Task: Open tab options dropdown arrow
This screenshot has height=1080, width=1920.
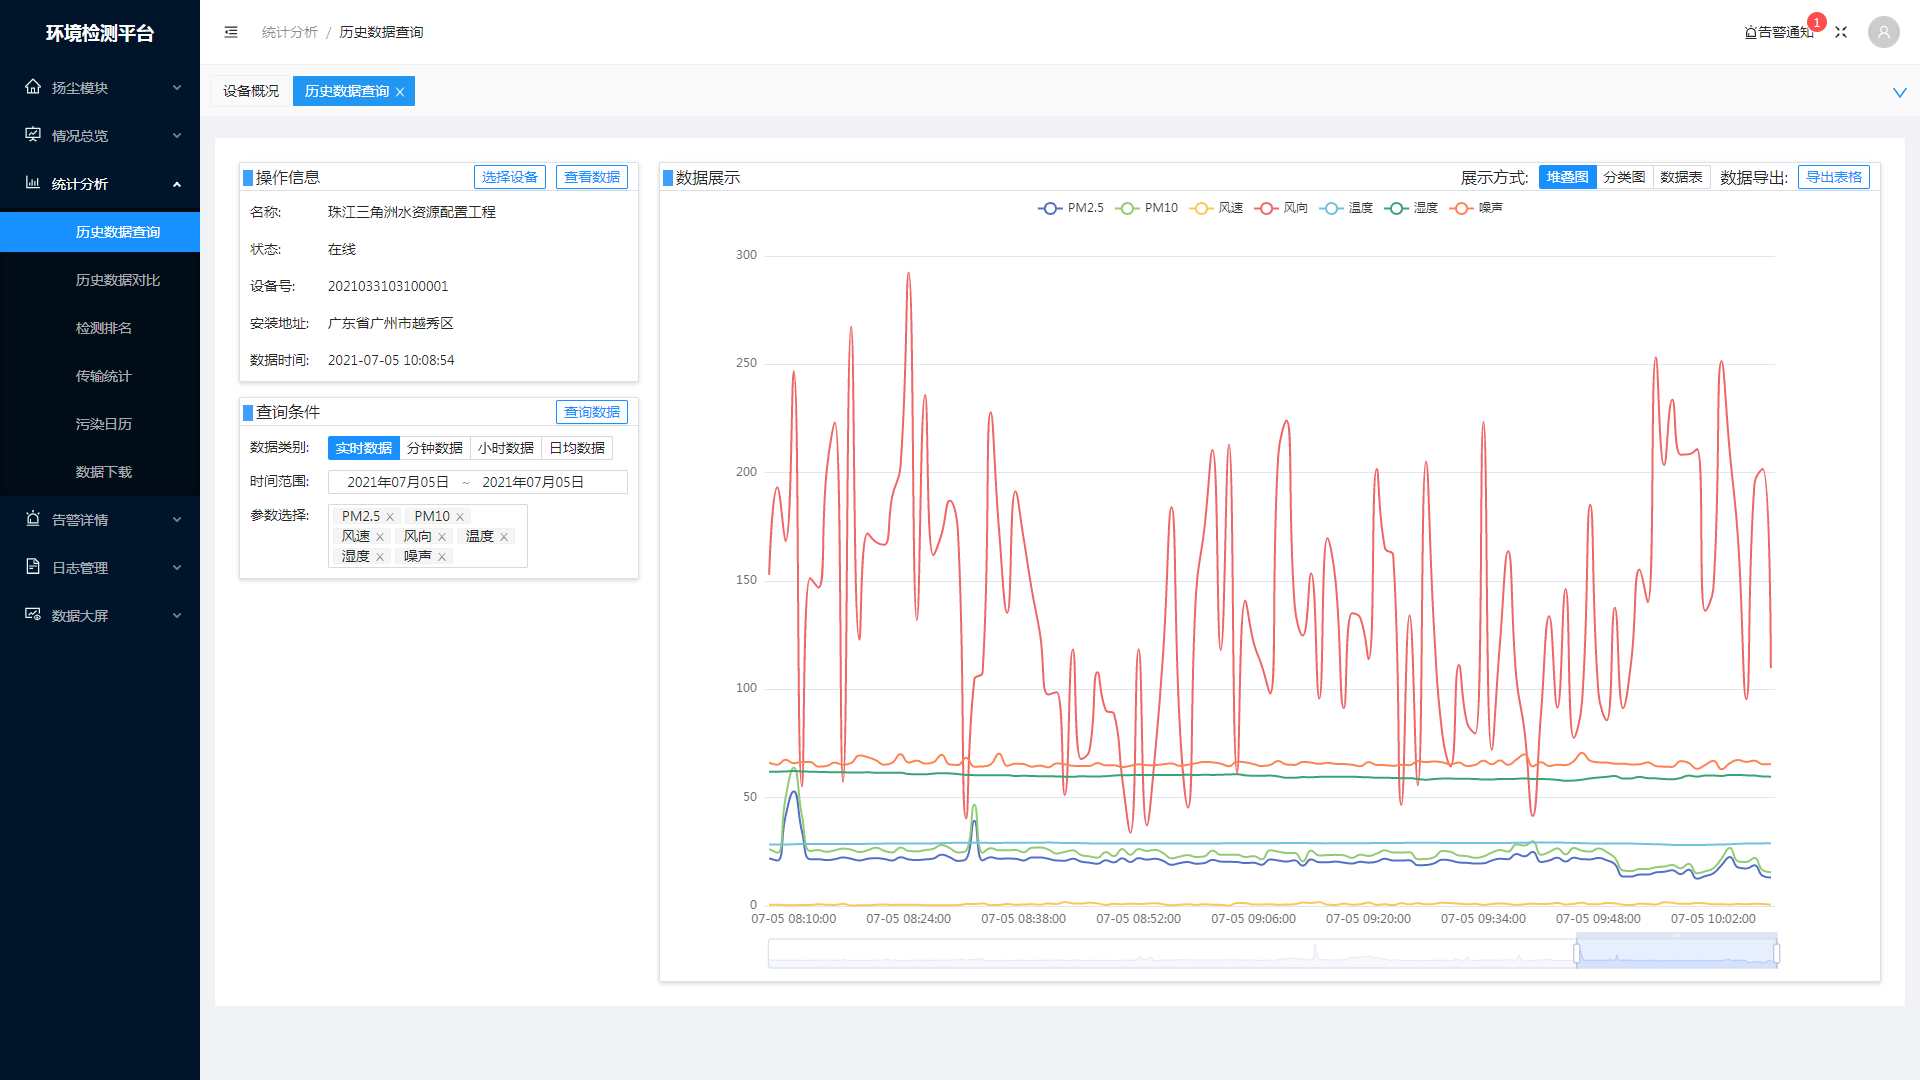Action: point(1899,92)
